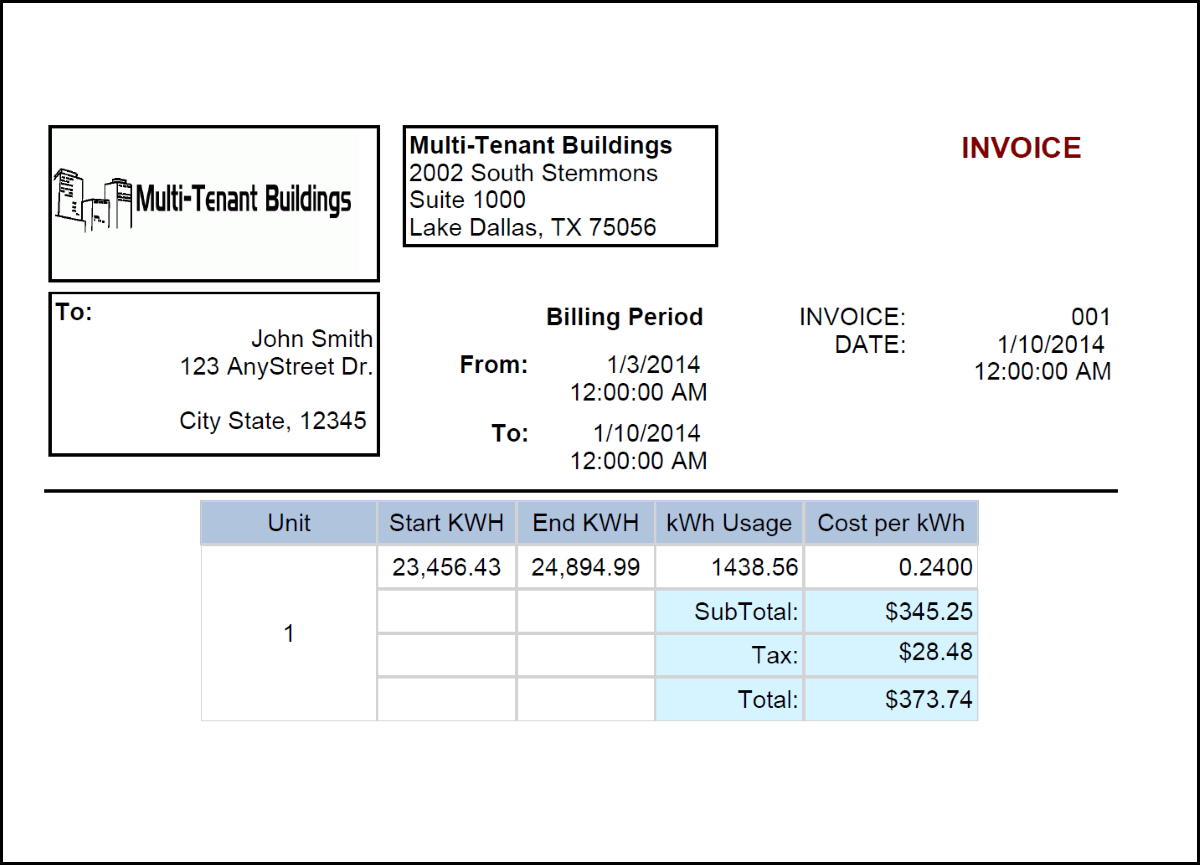Click invoice number 001
This screenshot has height=865, width=1200.
[x=1090, y=318]
